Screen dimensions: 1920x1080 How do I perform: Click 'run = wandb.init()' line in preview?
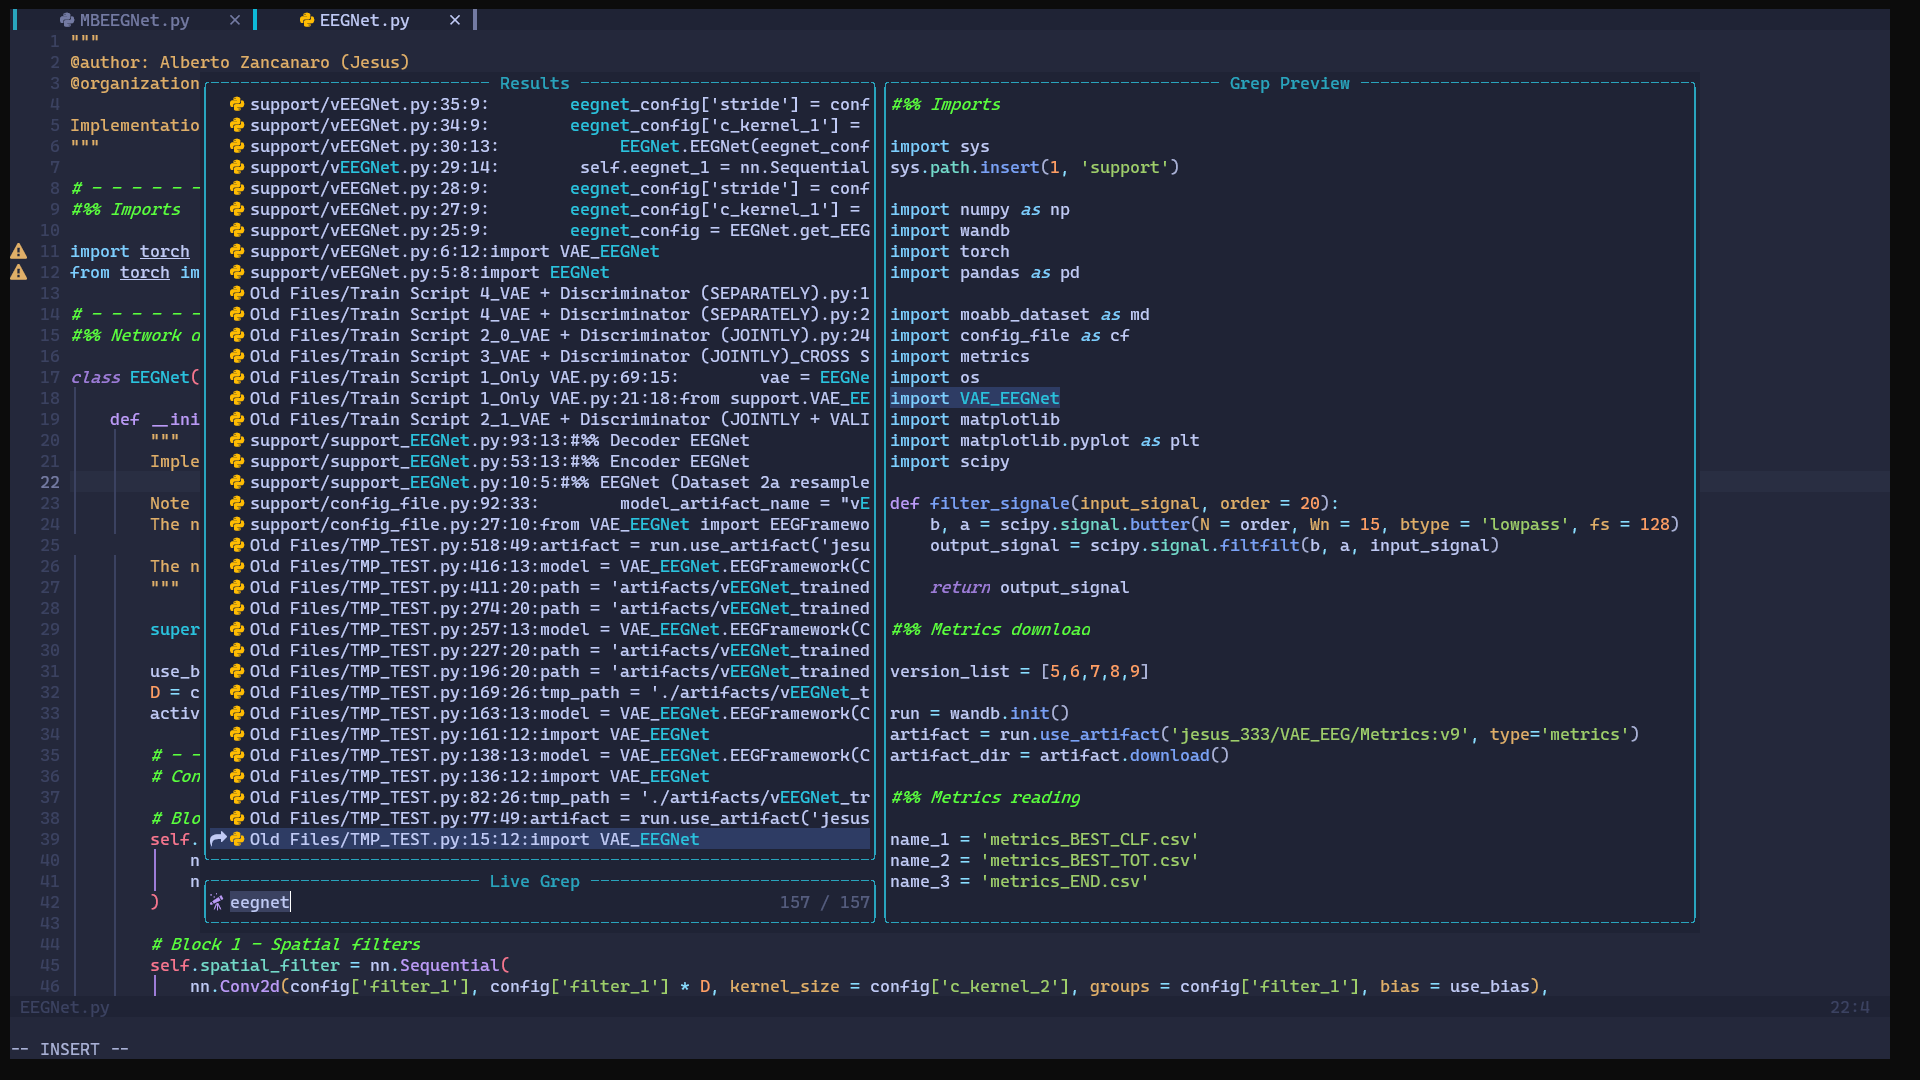[980, 713]
